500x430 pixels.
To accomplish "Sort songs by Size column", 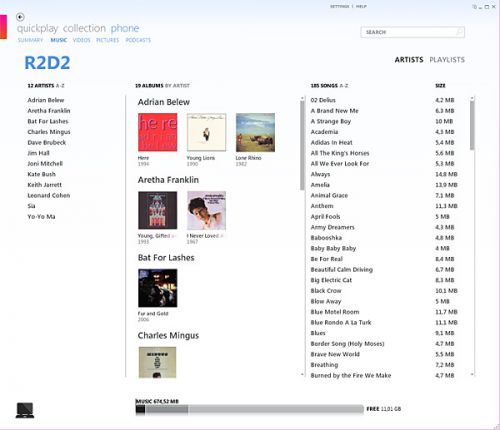I will [x=440, y=86].
